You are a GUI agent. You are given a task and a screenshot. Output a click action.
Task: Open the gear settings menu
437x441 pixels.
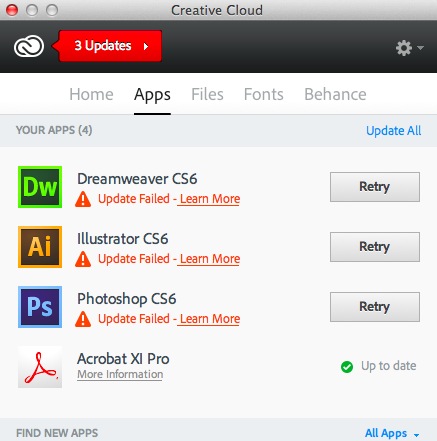tap(409, 48)
